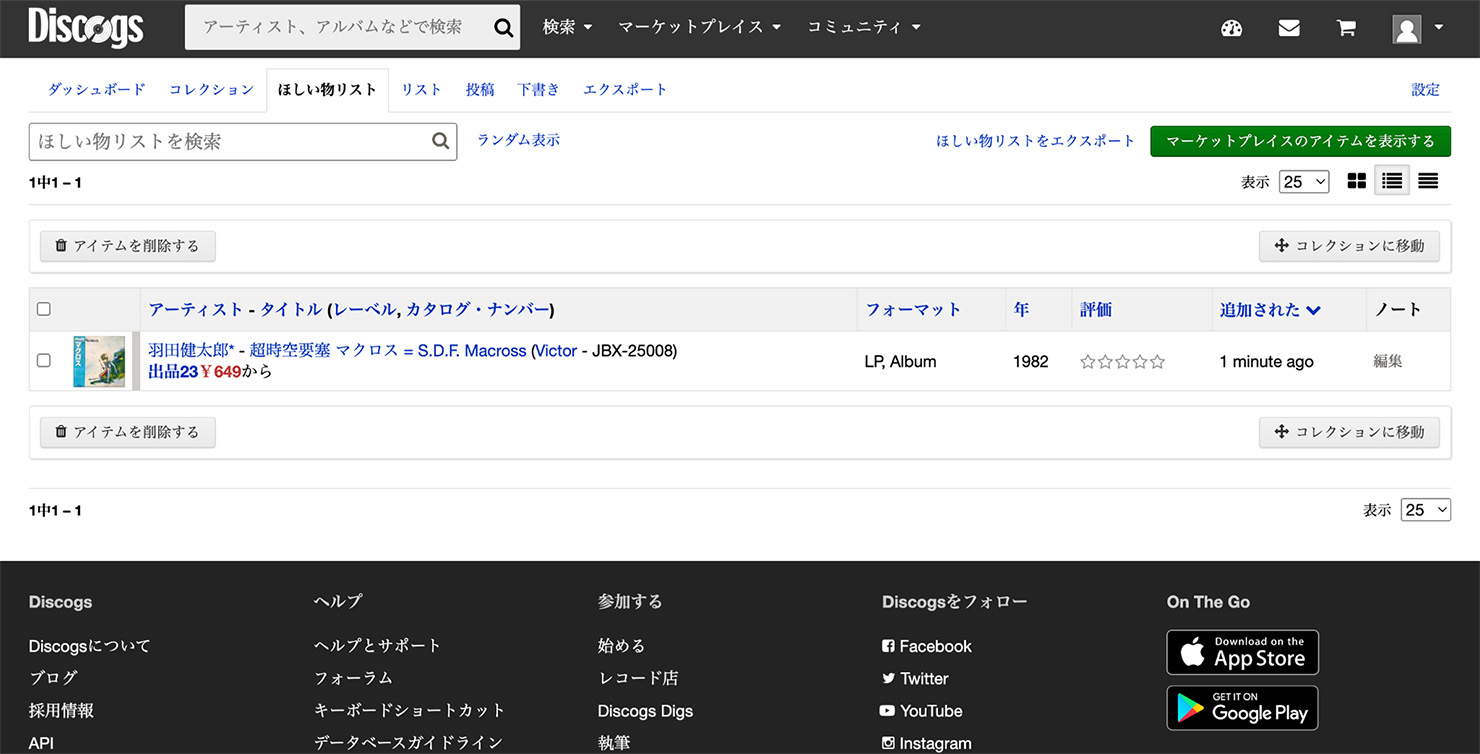Sort by アーティスト column header
Image resolution: width=1480 pixels, height=754 pixels.
click(196, 310)
